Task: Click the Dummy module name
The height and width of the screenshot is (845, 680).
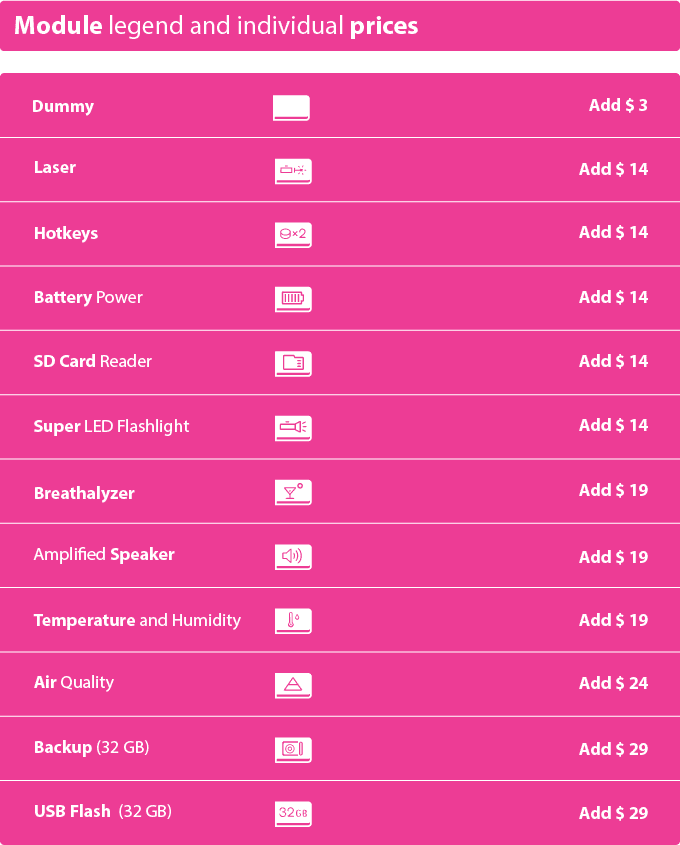Action: click(63, 107)
